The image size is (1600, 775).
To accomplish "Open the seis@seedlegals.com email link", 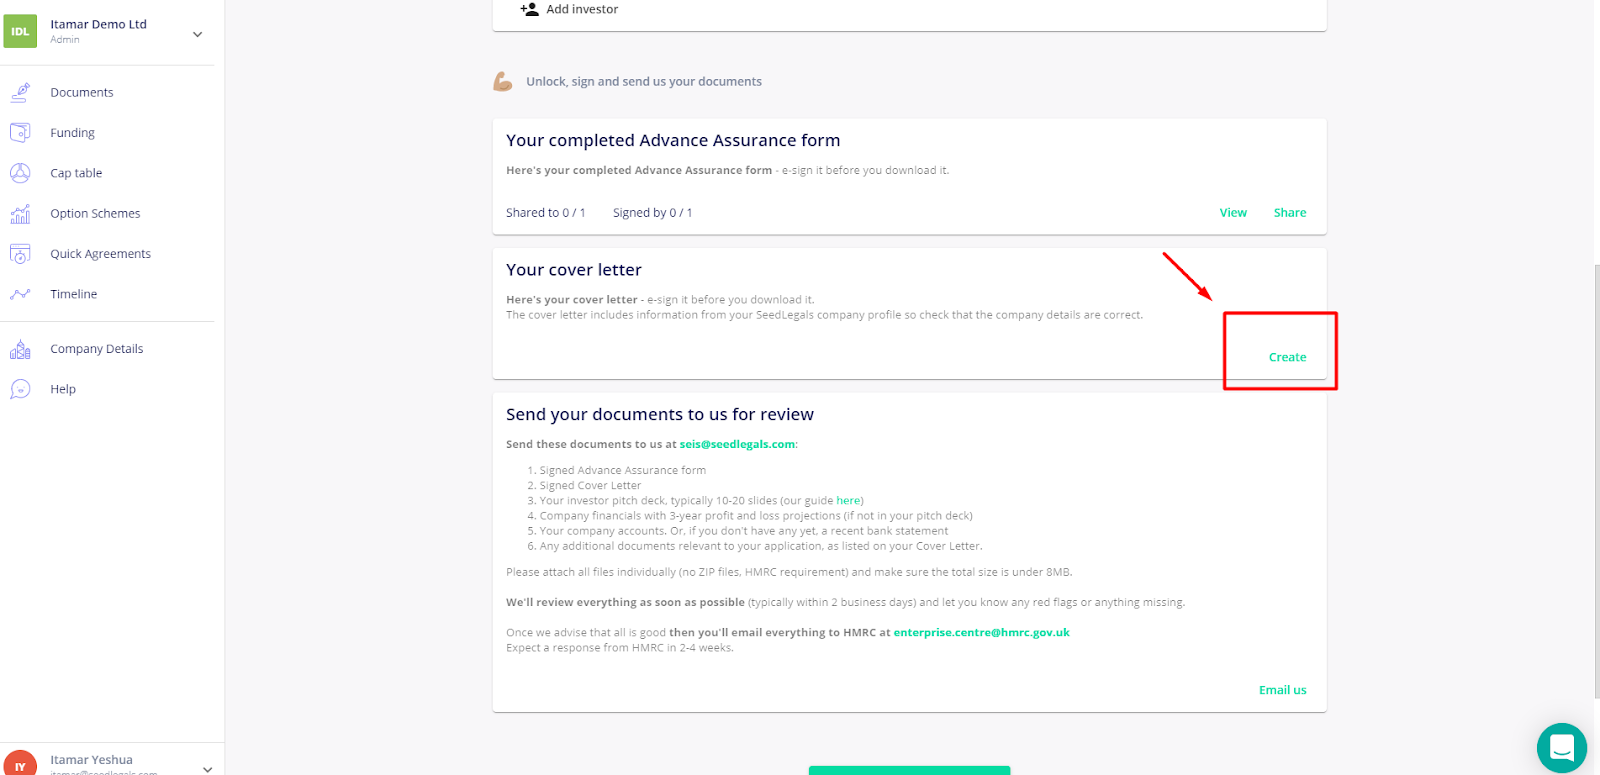I will (737, 444).
